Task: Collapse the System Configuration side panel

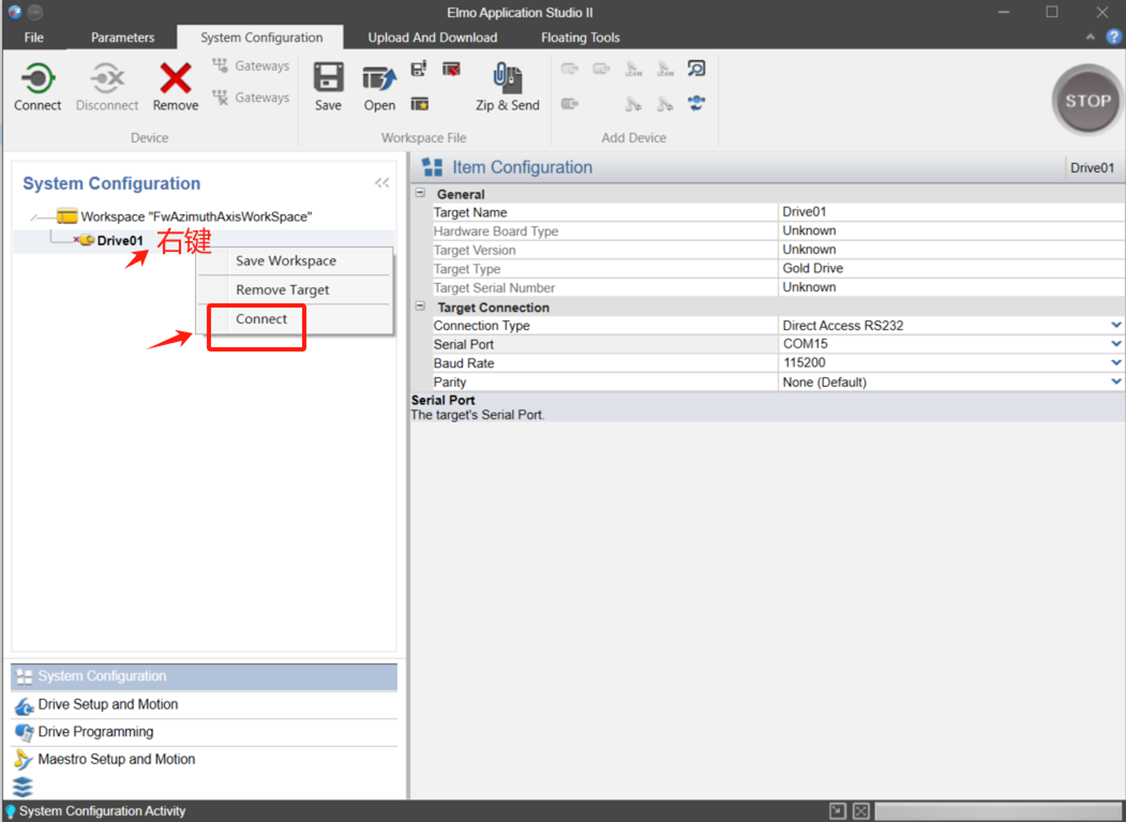Action: (382, 183)
